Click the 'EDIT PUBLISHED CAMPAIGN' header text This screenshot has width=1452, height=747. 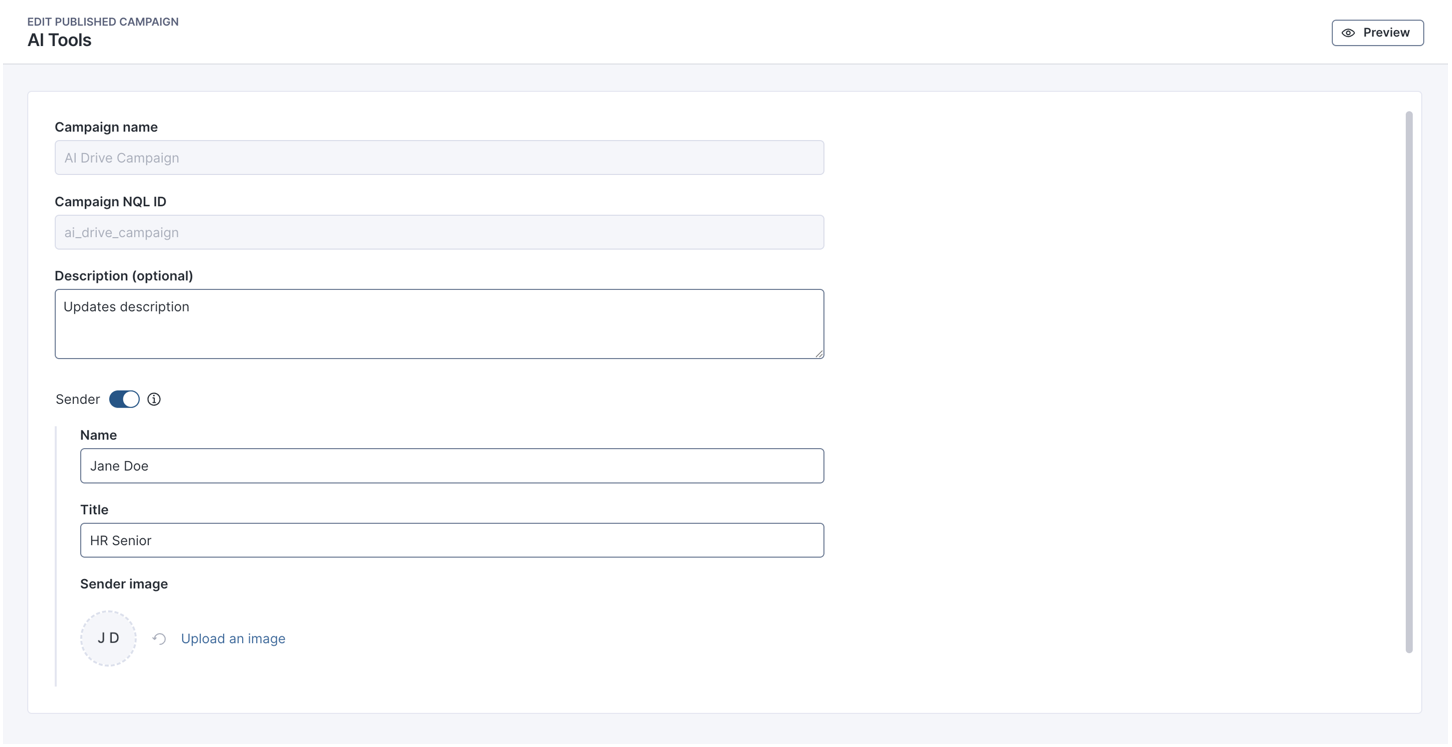tap(103, 21)
